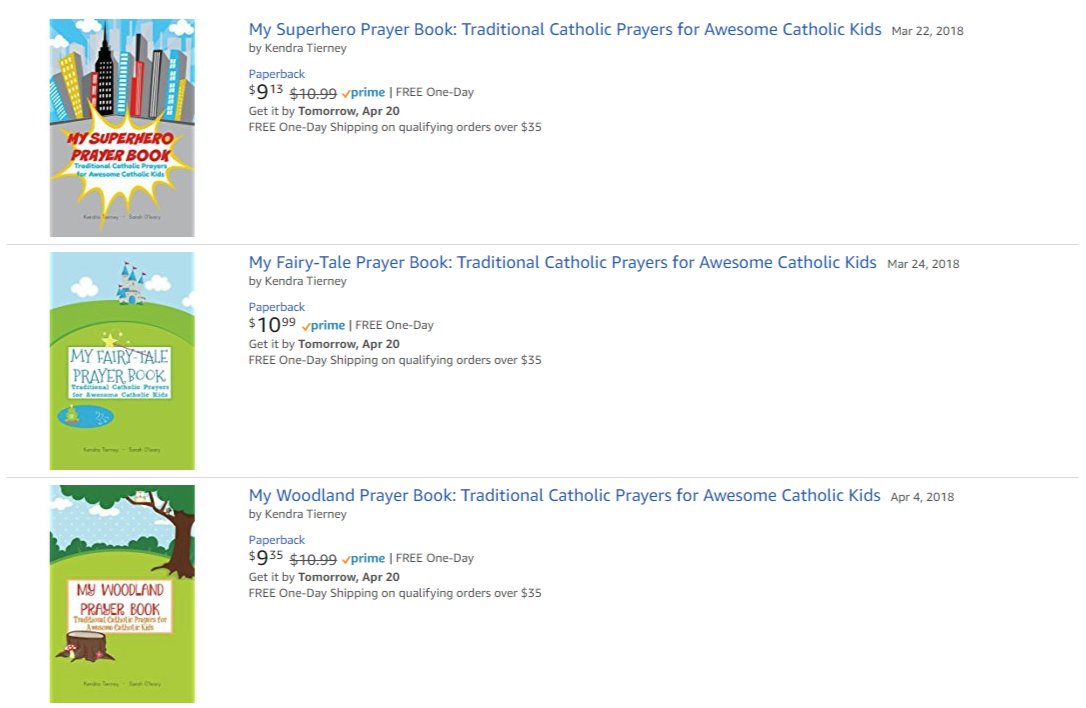Viewport: 1086px width, 708px height.
Task: Click the Prime logo beside $10.99 Fairy-Tale price
Action: point(323,325)
